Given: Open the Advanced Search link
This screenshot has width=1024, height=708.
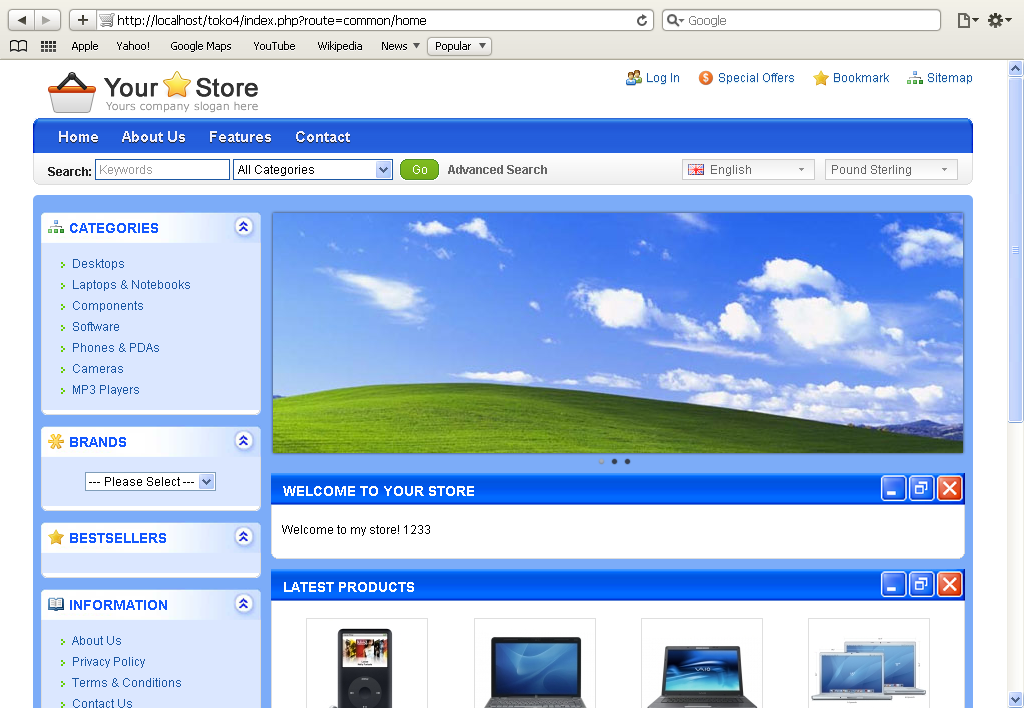Looking at the screenshot, I should click(x=498, y=170).
